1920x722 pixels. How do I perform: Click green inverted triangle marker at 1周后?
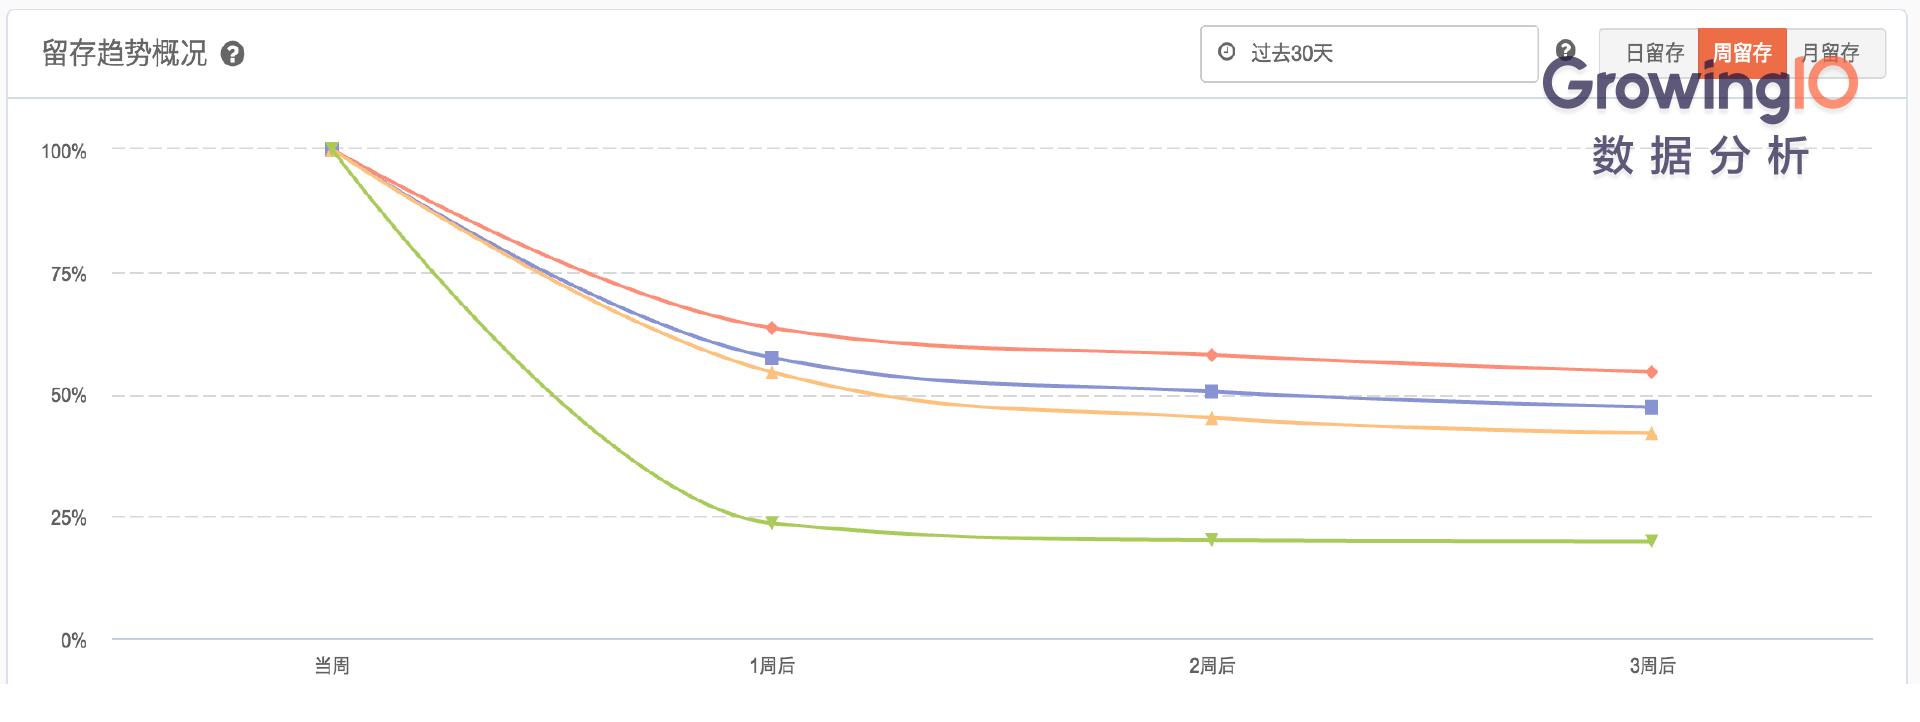click(x=771, y=523)
